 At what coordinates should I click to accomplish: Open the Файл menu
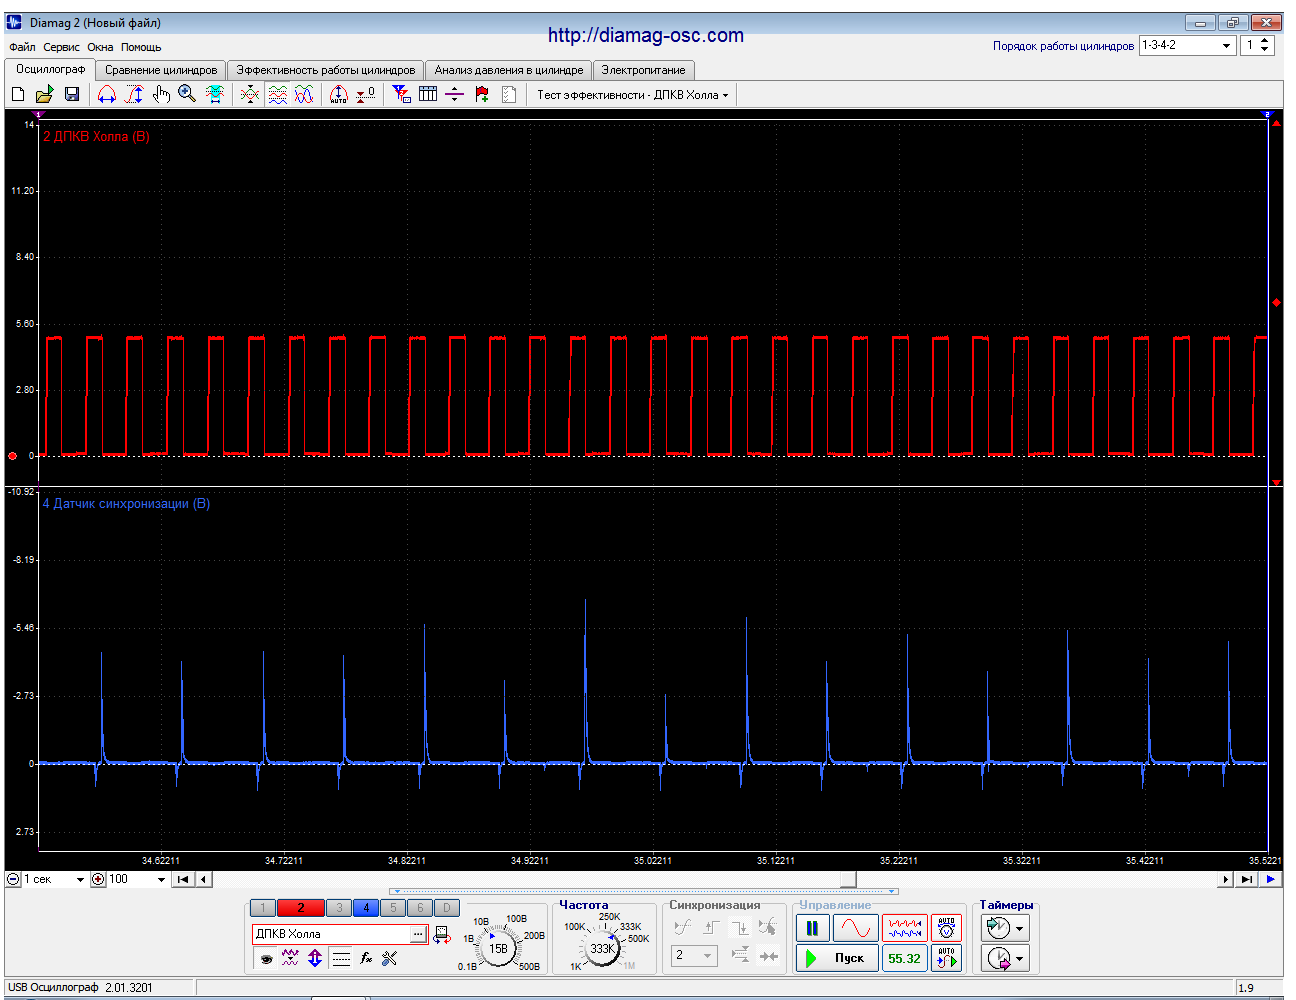(x=22, y=47)
